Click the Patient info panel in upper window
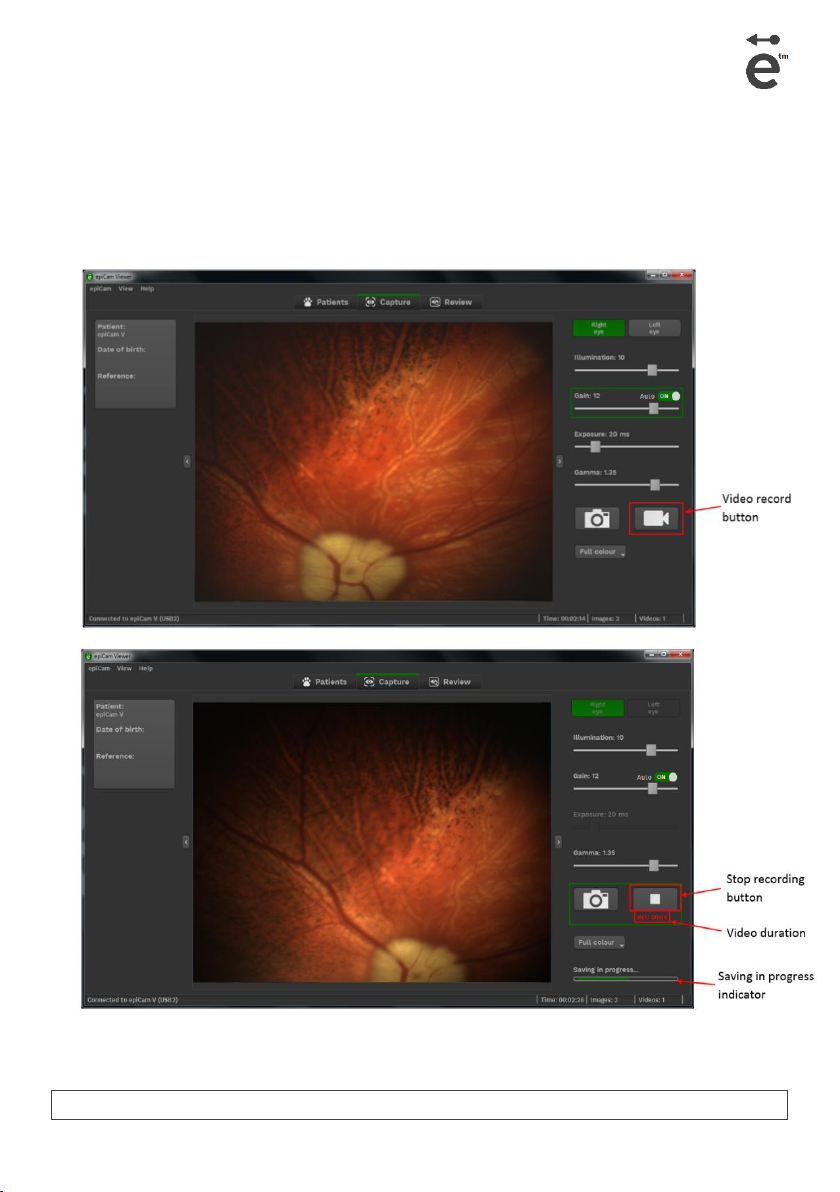 pyautogui.click(x=135, y=364)
